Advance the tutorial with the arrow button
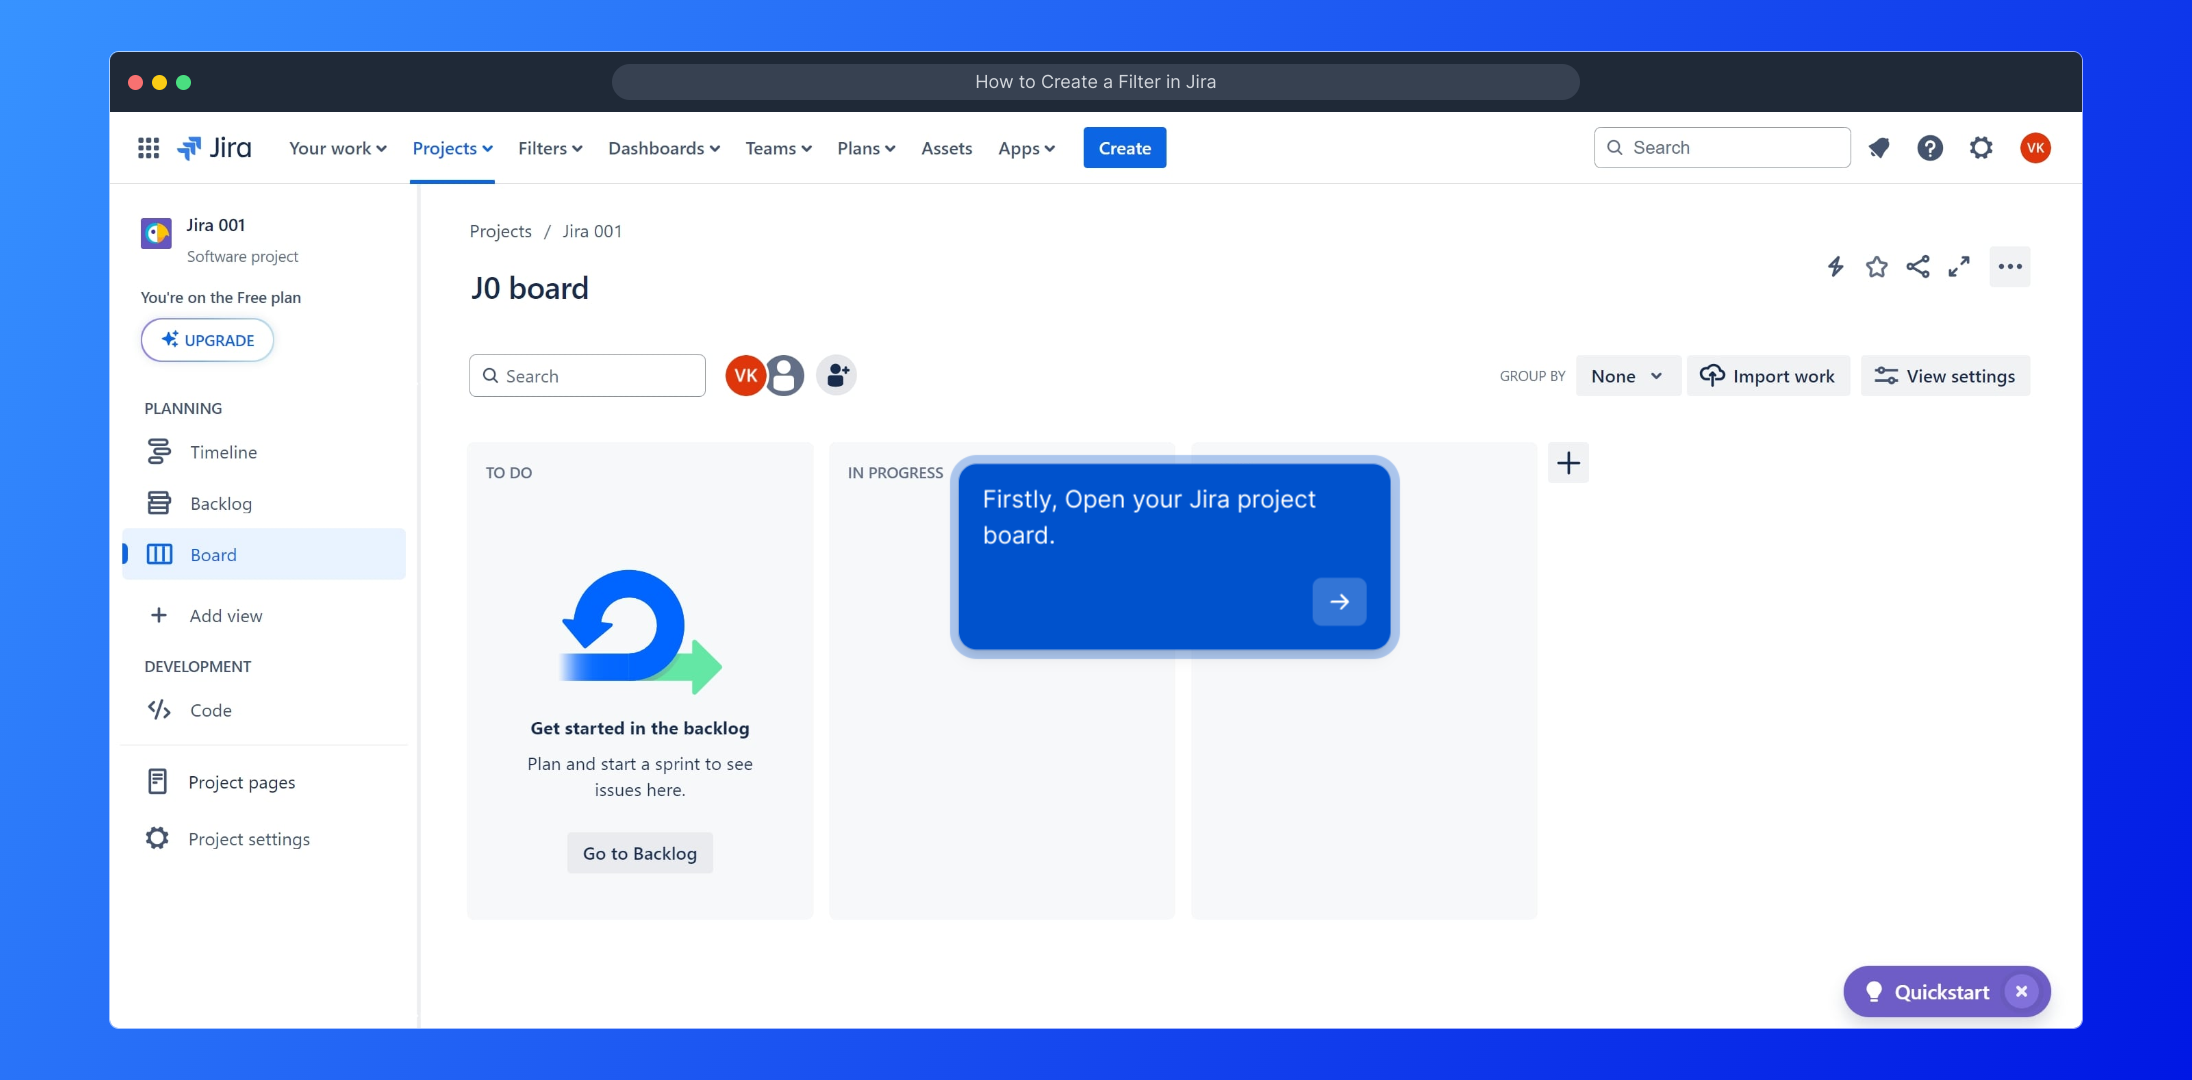This screenshot has height=1080, width=2192. pos(1339,602)
